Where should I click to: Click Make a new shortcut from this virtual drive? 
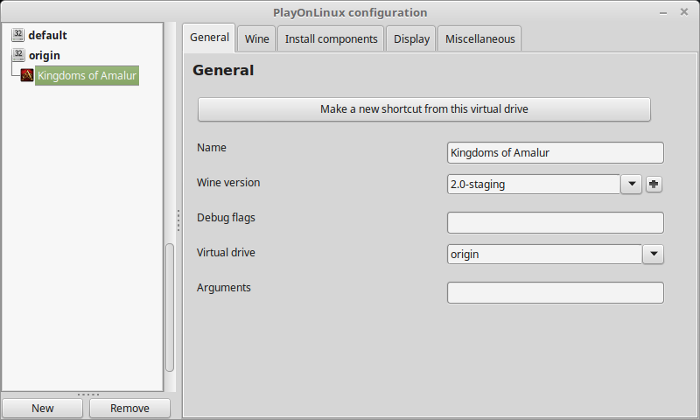[424, 109]
